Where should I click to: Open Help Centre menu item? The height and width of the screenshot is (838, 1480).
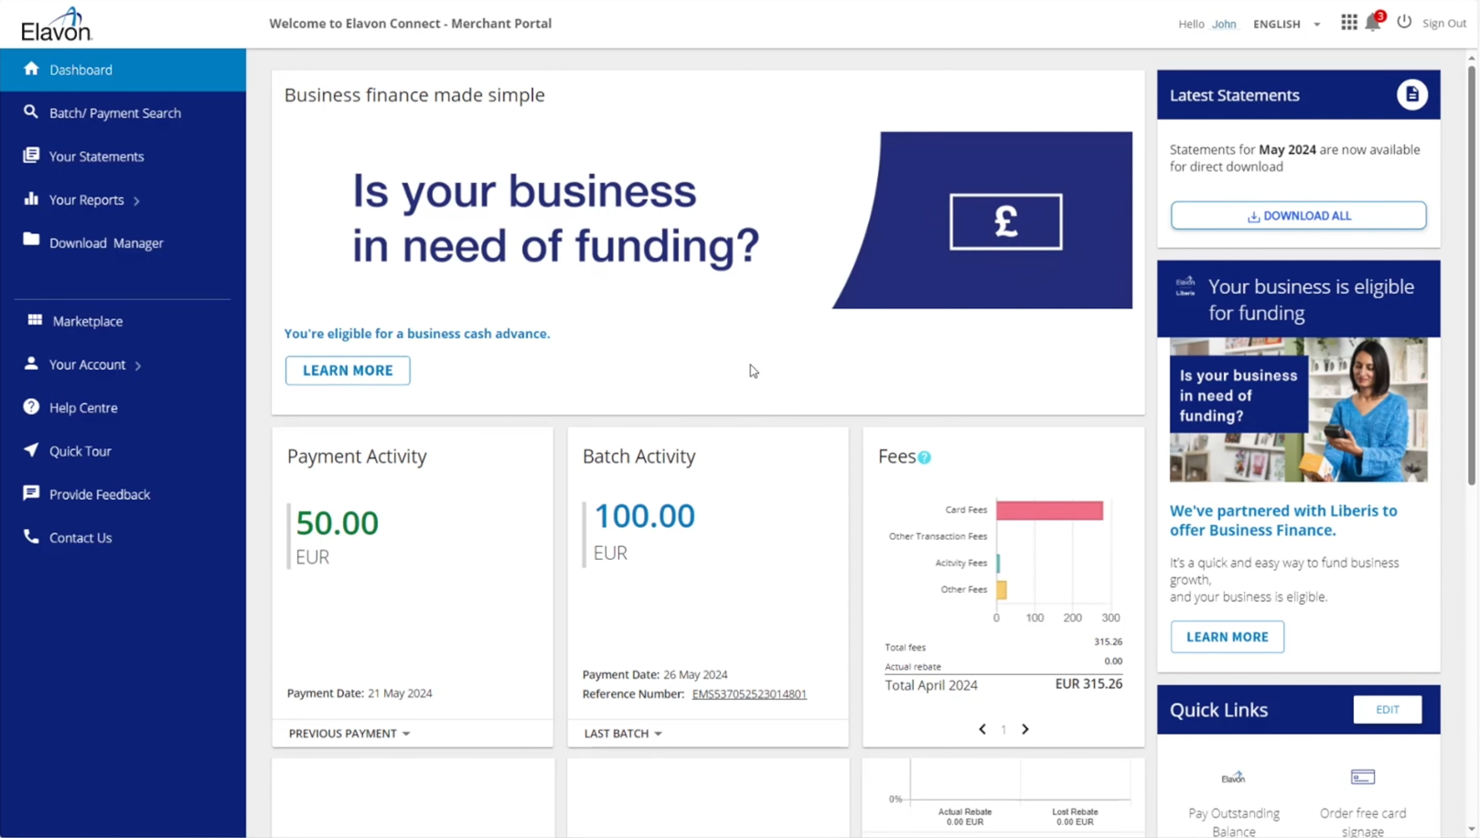(123, 408)
